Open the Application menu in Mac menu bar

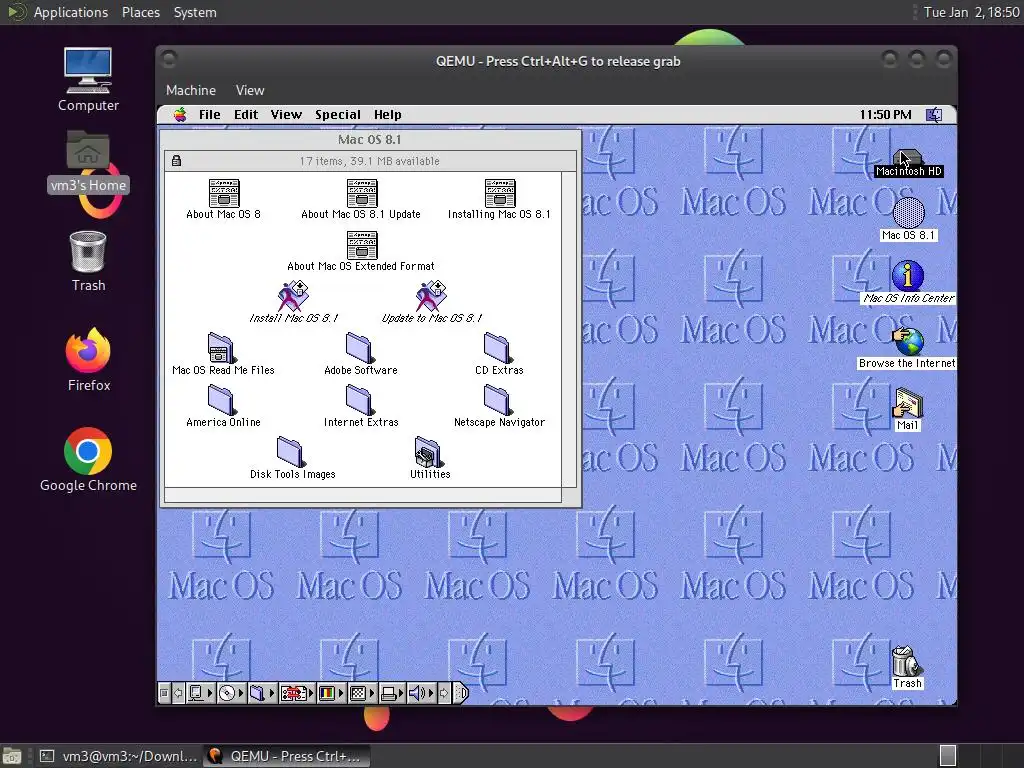pos(935,115)
